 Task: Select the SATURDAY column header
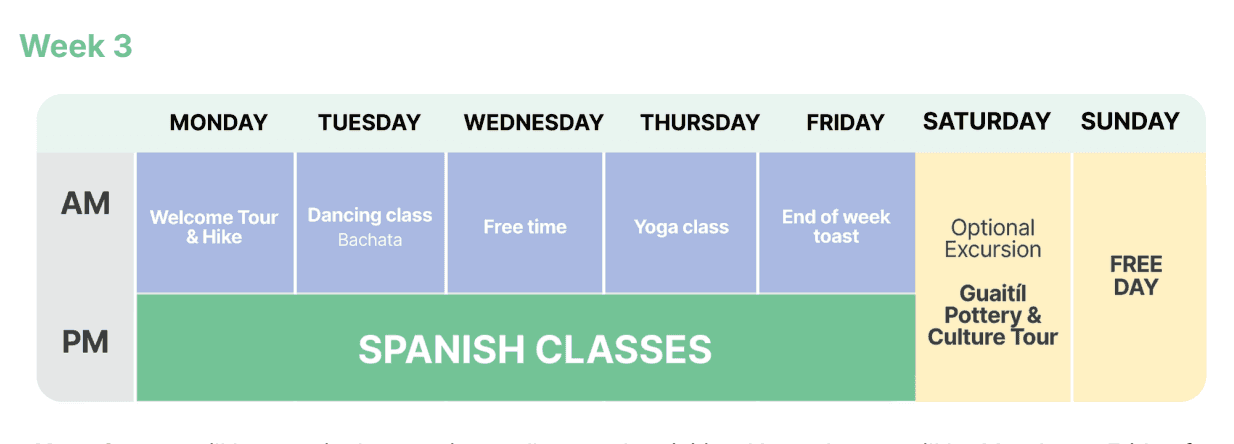pyautogui.click(x=986, y=122)
